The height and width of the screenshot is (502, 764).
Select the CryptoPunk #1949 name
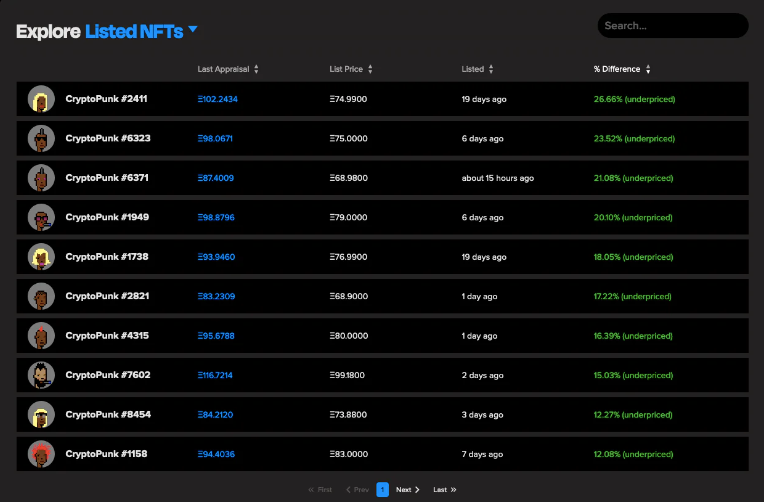tap(107, 217)
